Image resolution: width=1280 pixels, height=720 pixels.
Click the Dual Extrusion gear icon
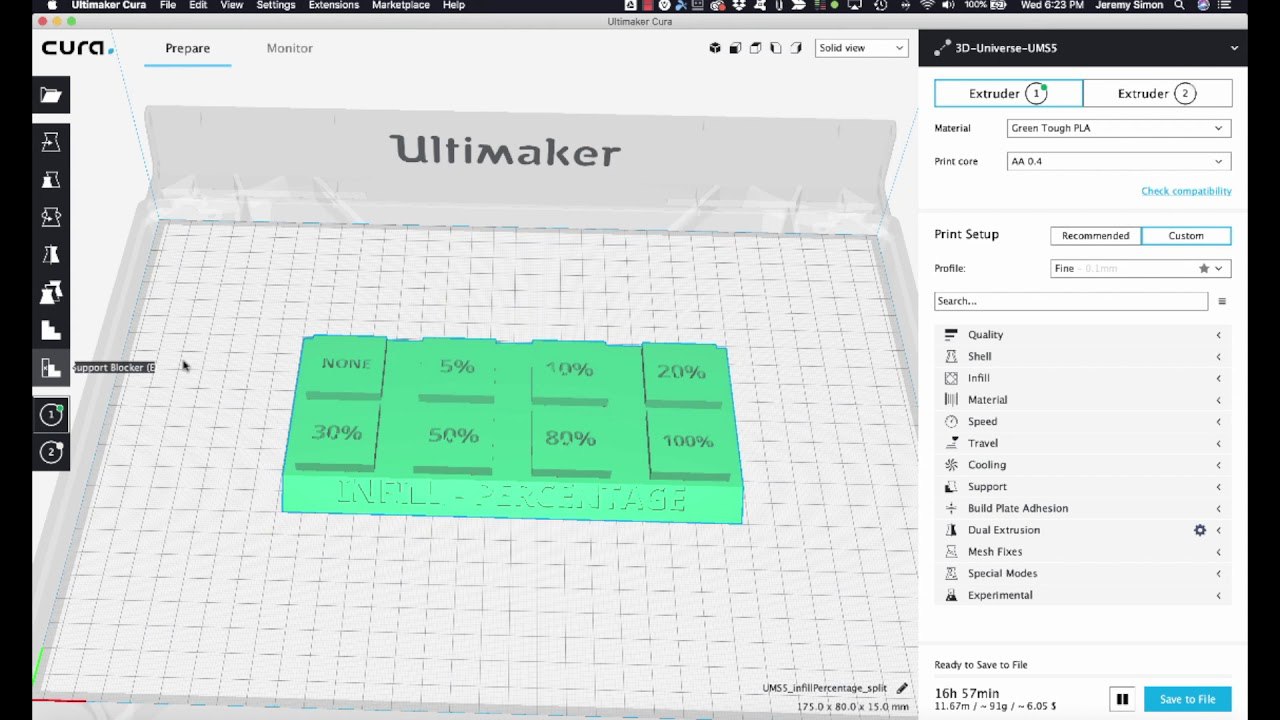tap(1200, 530)
